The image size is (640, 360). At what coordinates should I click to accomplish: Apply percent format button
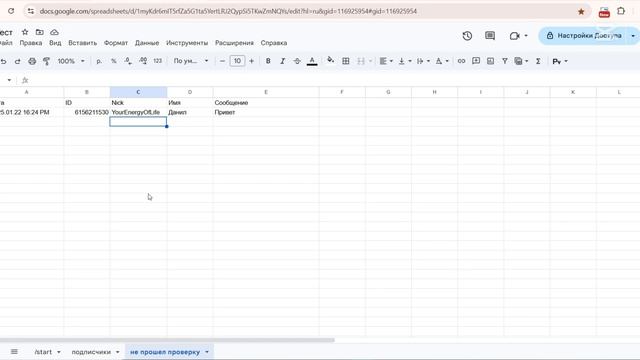[x=114, y=61]
